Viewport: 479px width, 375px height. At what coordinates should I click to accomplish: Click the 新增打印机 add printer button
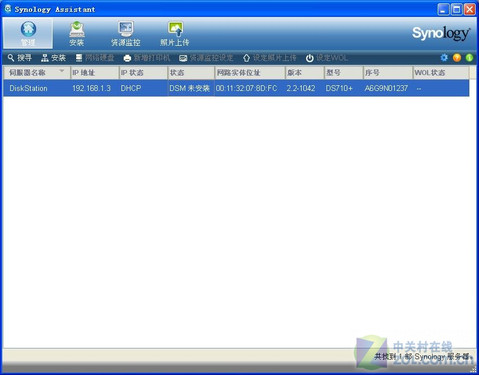(x=147, y=58)
